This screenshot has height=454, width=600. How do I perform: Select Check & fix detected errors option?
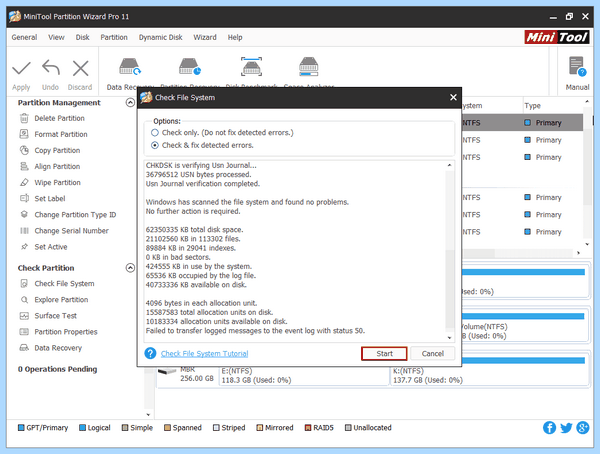155,145
